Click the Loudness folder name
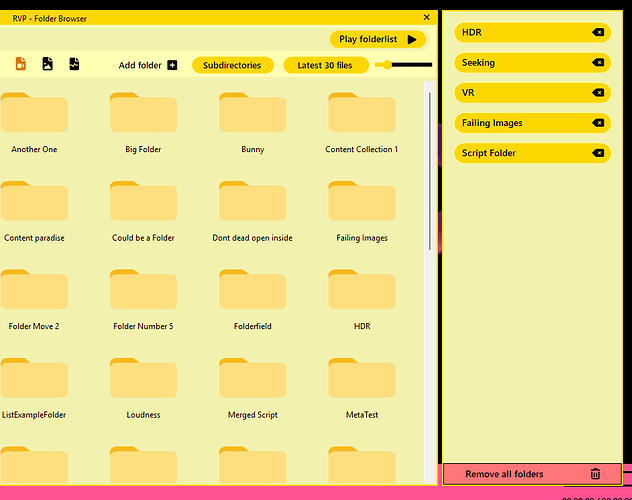 (143, 415)
